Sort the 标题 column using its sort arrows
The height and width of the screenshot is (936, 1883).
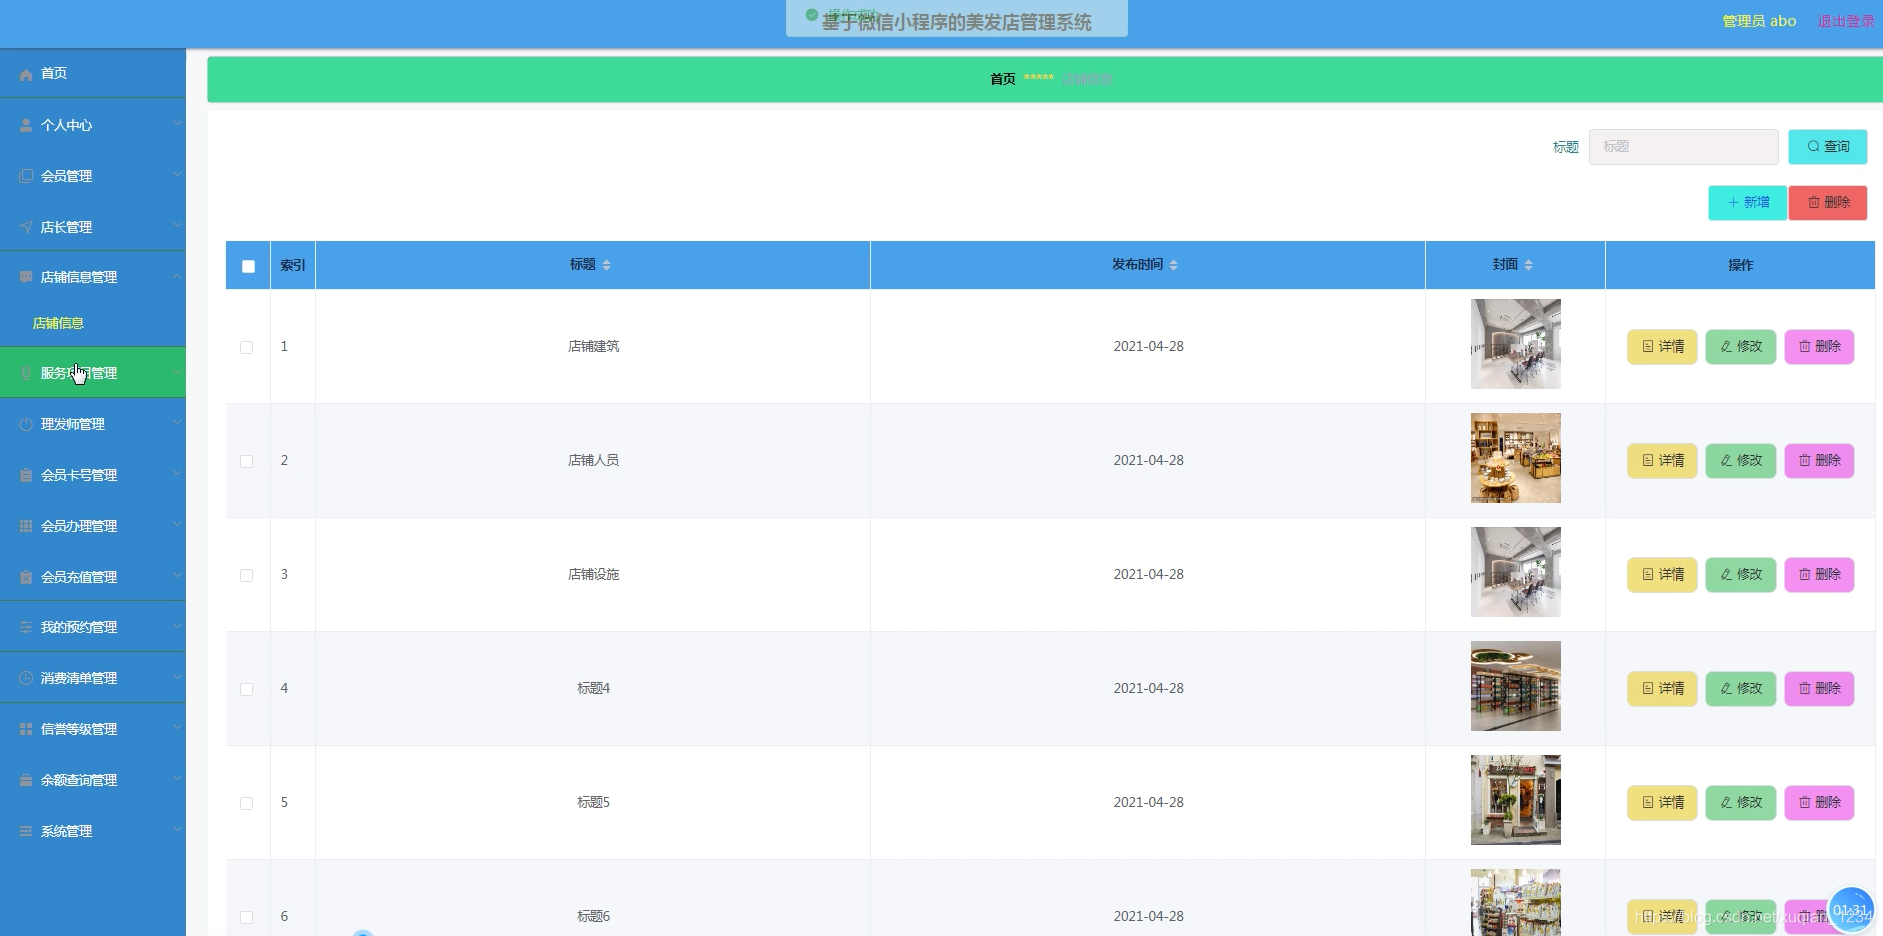click(606, 265)
